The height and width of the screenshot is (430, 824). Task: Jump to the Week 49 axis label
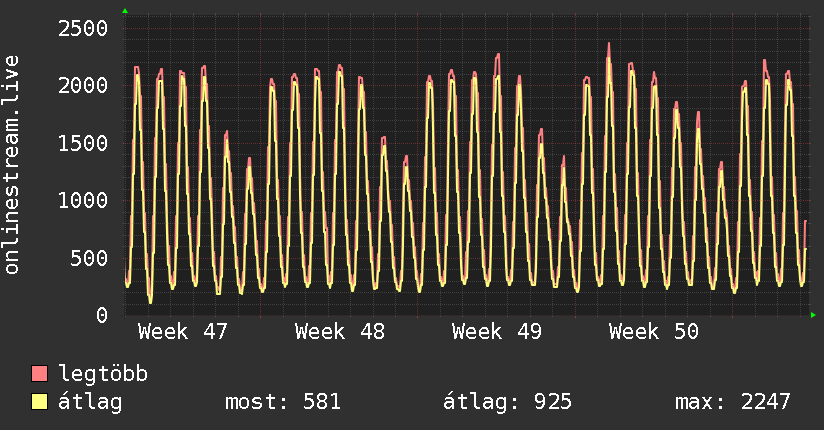(497, 332)
